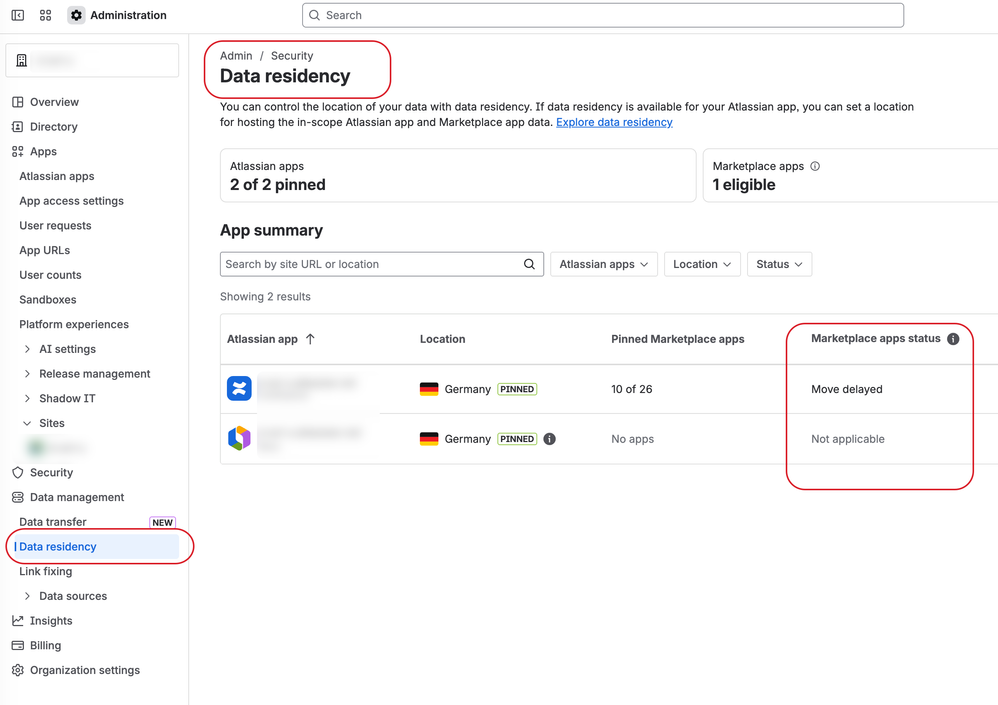Click the 10 of 26 pinned apps value
This screenshot has width=998, height=705.
631,389
